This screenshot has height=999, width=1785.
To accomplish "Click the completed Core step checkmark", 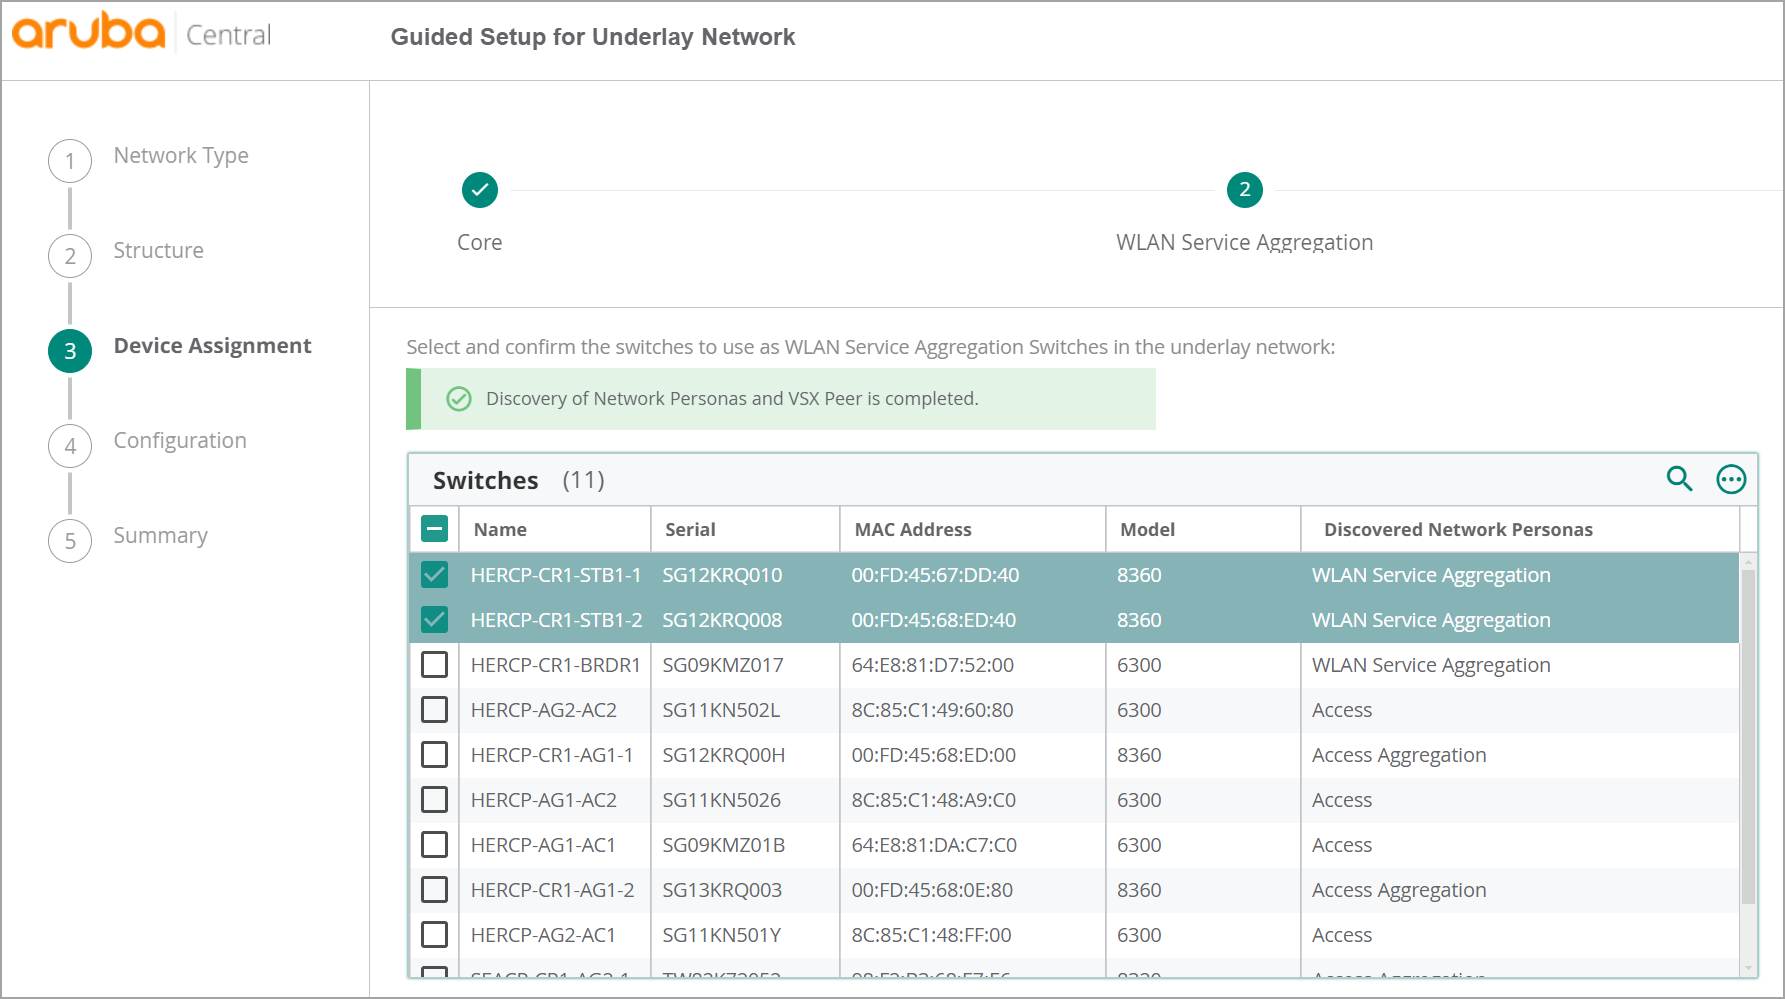I will click(480, 189).
